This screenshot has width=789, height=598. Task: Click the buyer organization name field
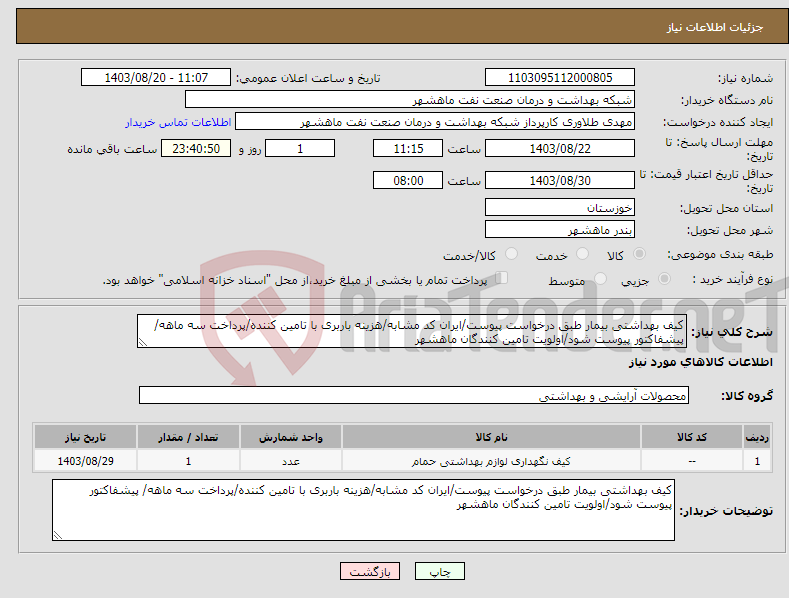(410, 100)
